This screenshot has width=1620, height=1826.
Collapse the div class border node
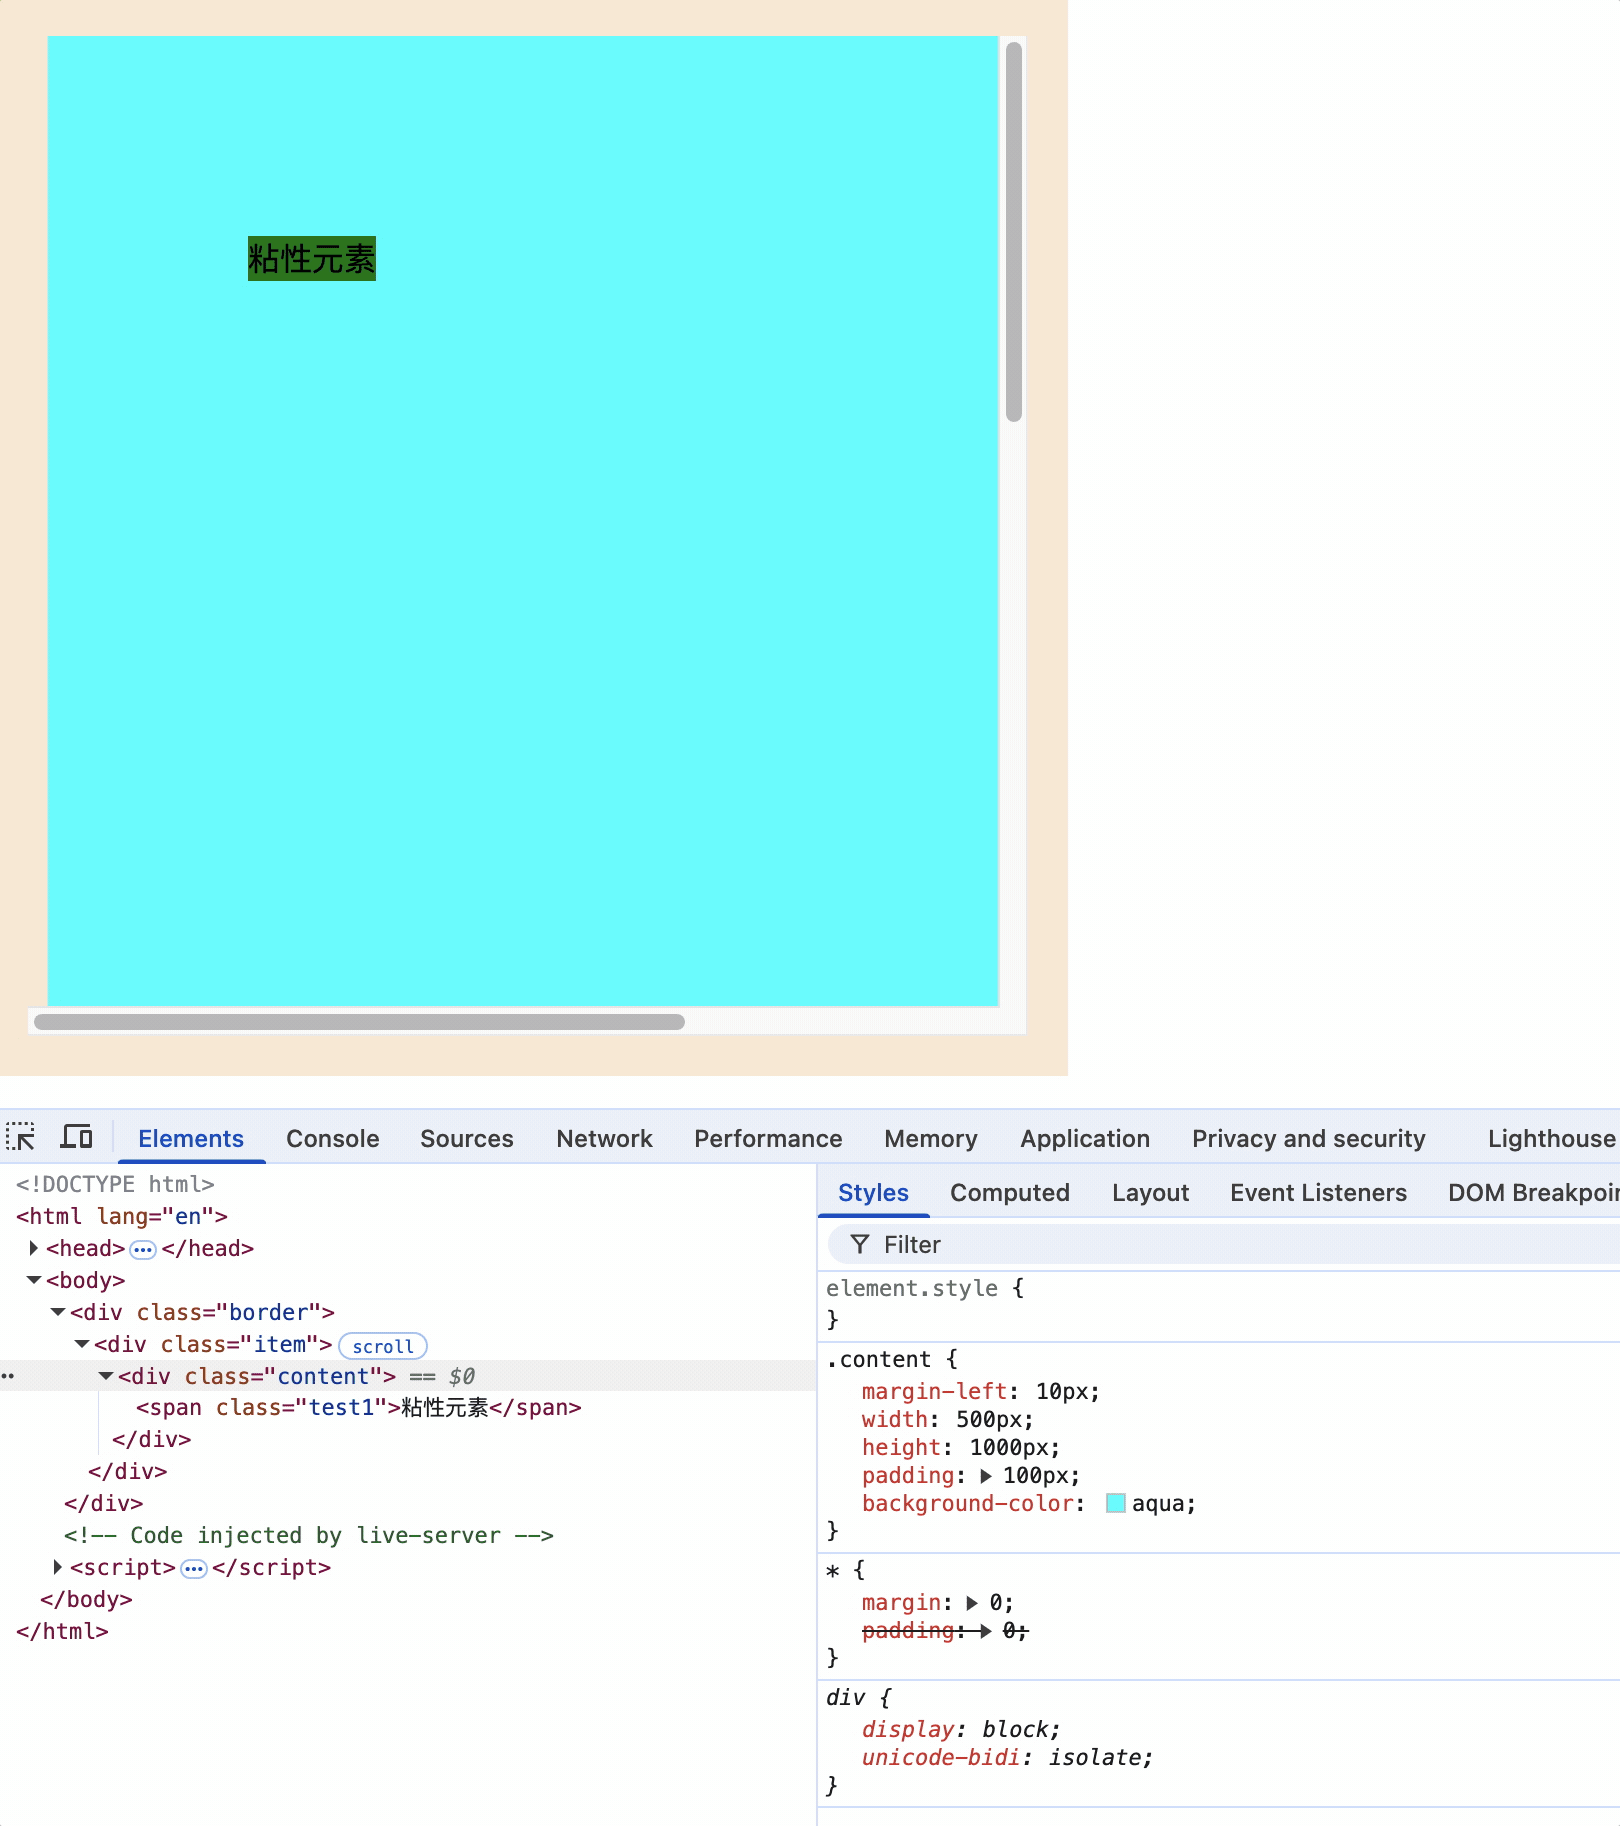click(x=58, y=1312)
